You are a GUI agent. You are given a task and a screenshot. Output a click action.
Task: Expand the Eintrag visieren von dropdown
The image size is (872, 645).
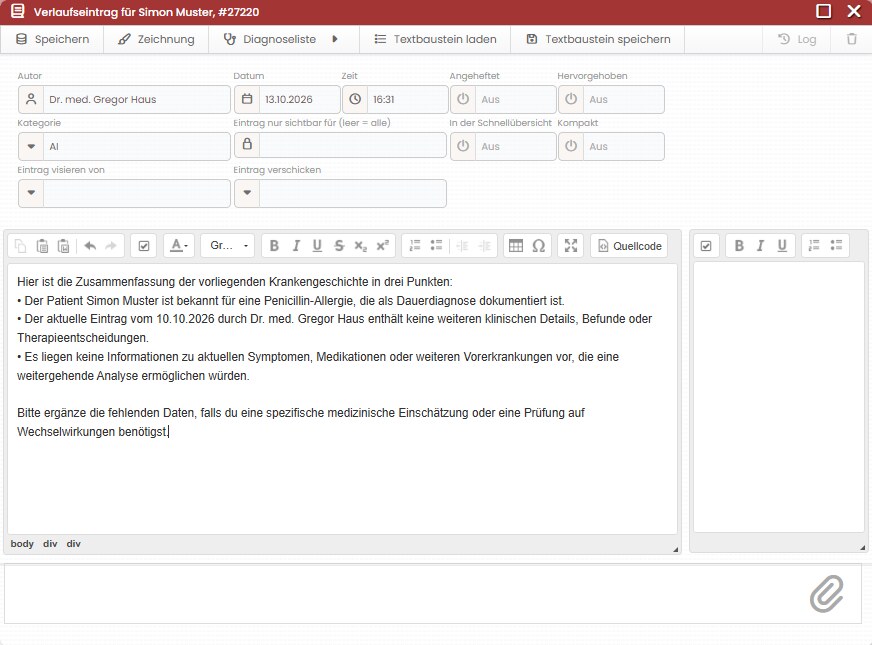point(31,193)
